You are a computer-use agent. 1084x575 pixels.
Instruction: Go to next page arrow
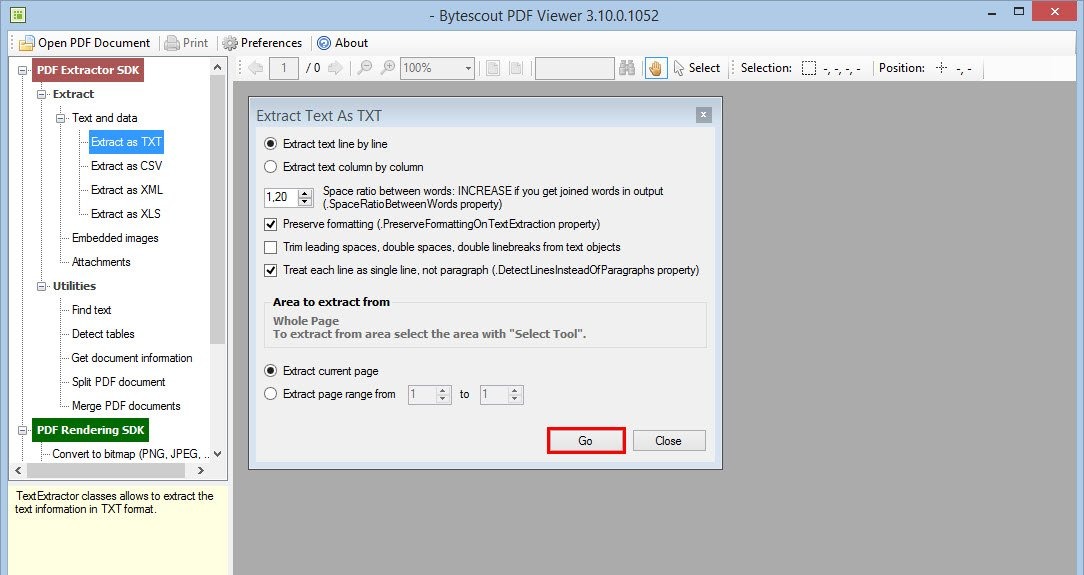coord(335,68)
